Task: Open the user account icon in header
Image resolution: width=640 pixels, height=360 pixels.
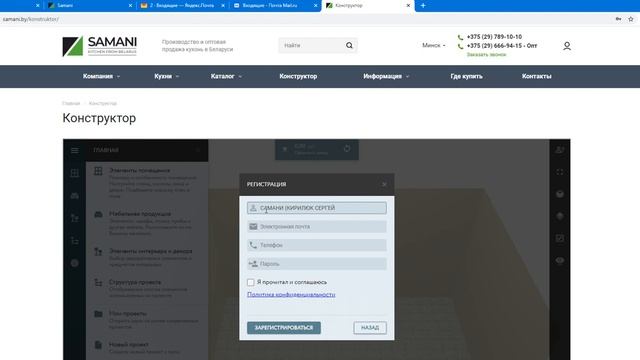Action: click(x=567, y=46)
